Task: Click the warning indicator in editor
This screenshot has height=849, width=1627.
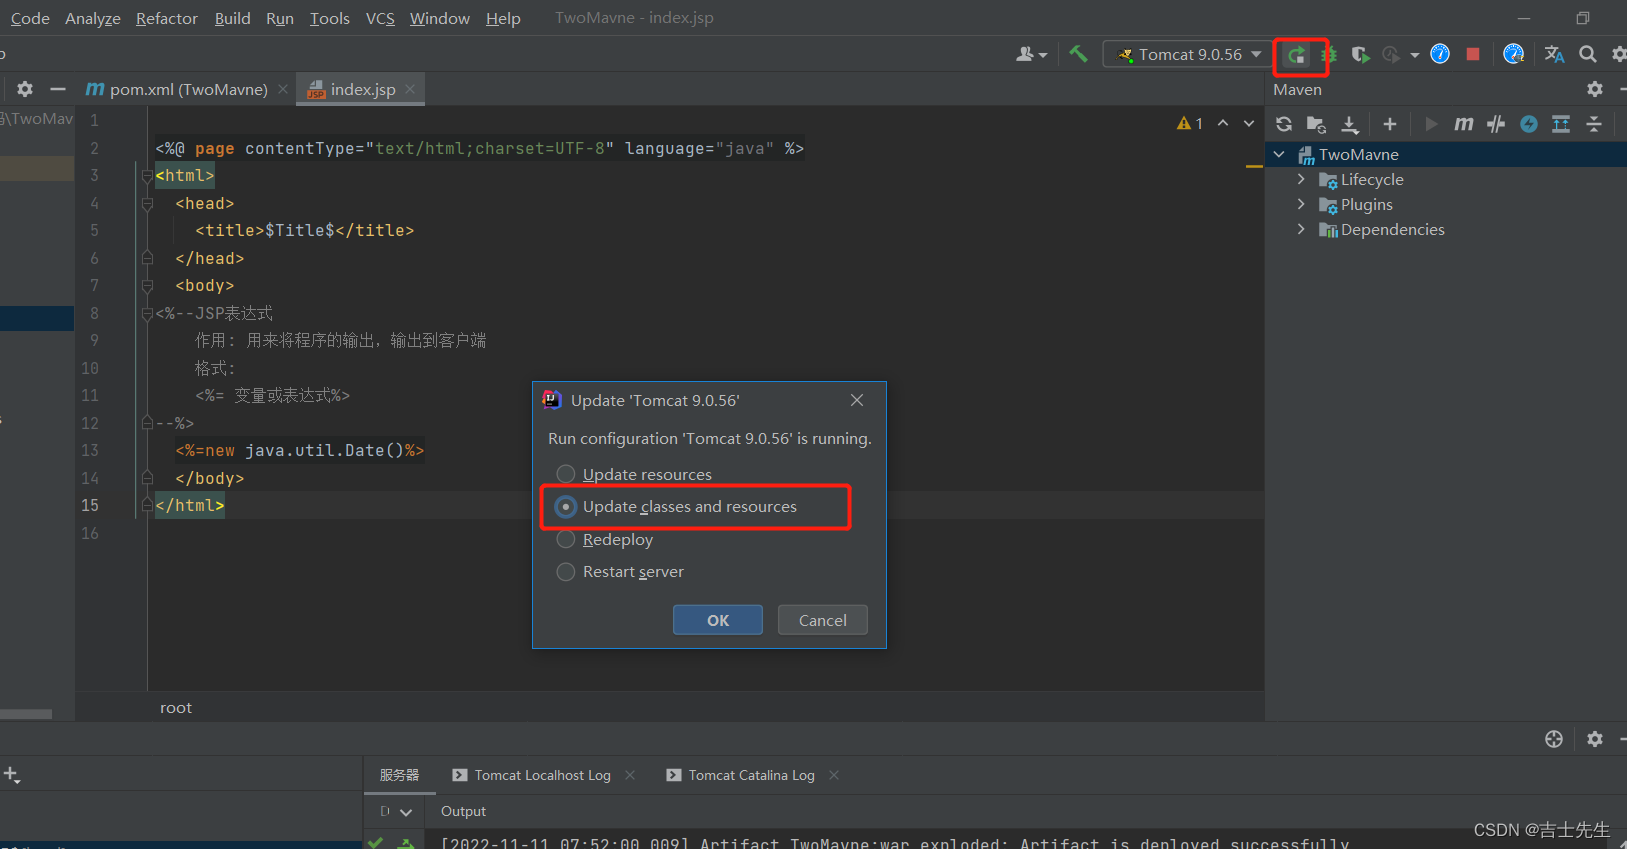Action: [x=1190, y=123]
